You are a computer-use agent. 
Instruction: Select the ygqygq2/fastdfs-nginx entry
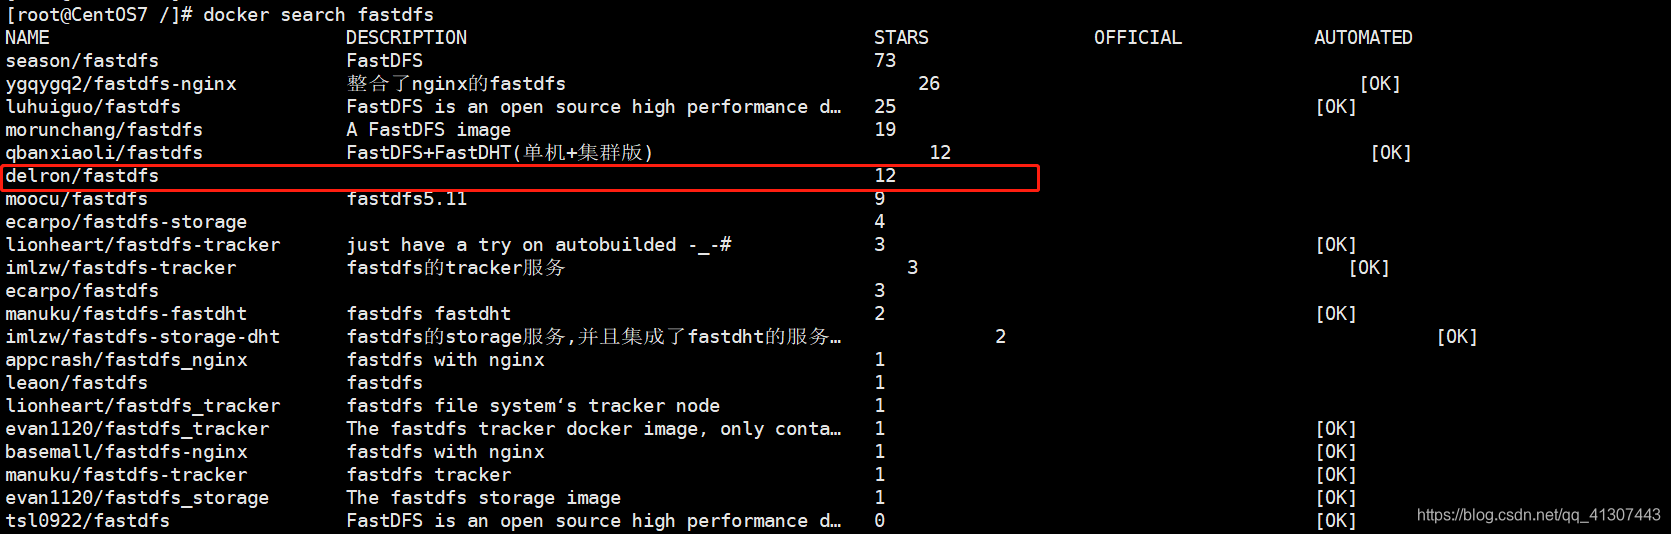(121, 84)
